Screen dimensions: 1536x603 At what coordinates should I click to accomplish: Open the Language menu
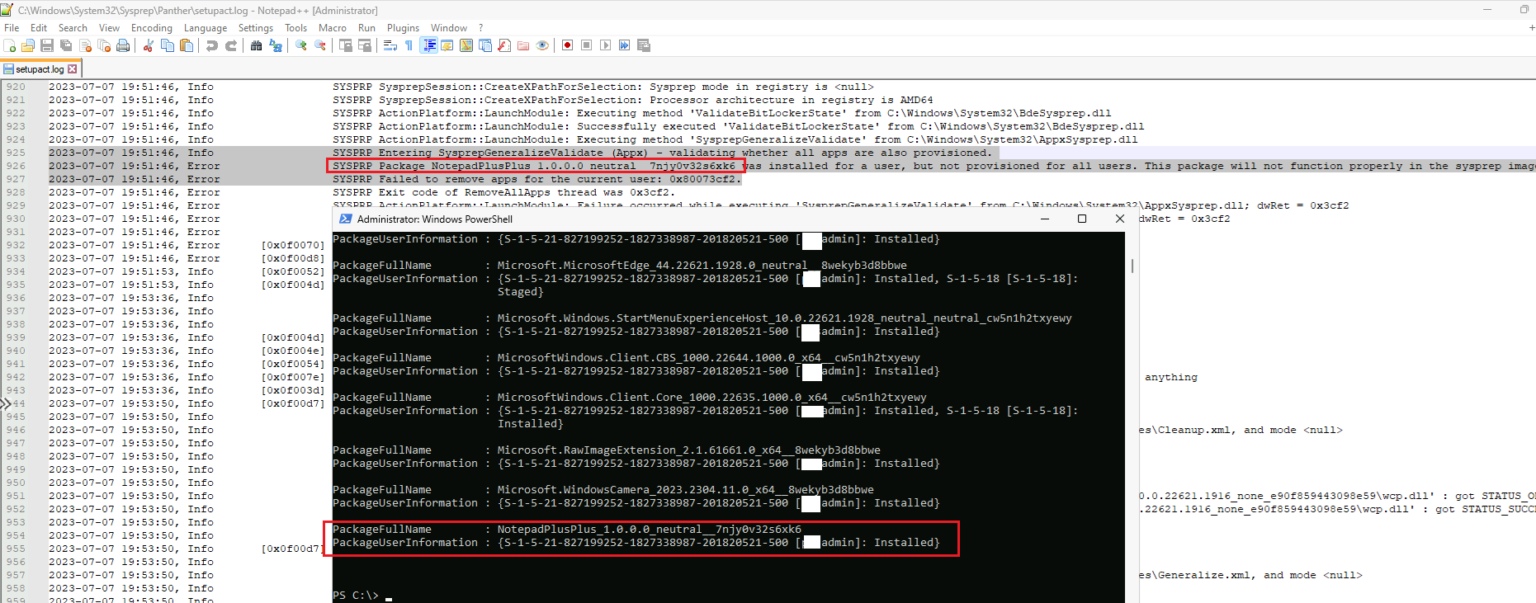tap(205, 28)
